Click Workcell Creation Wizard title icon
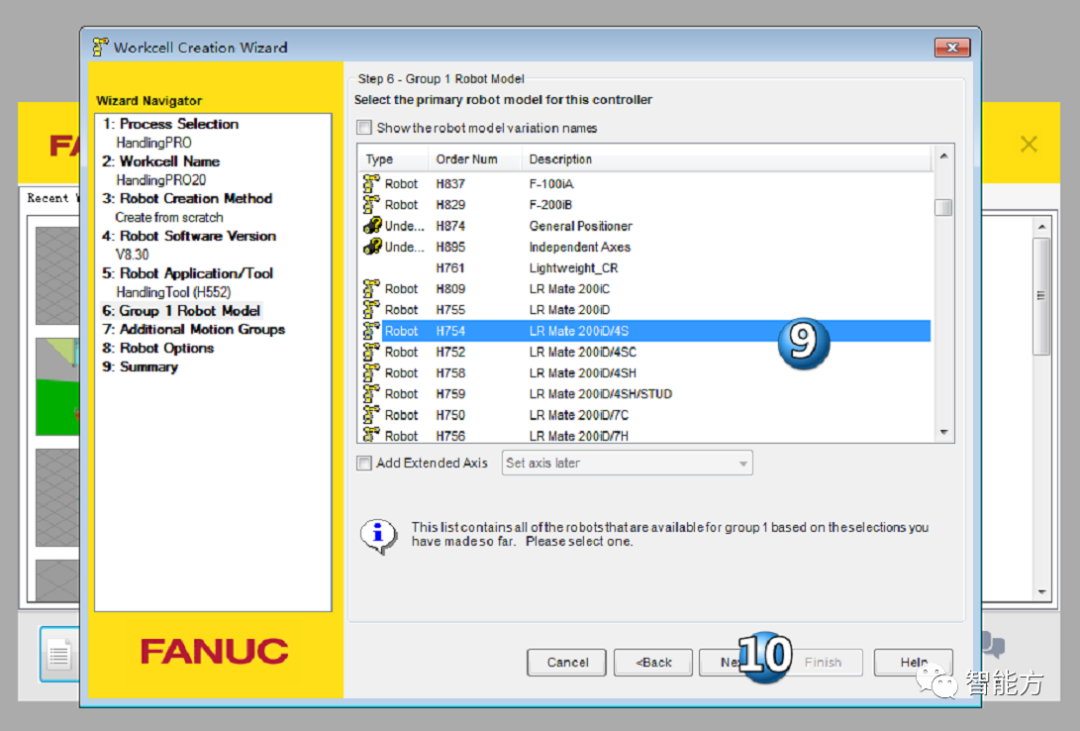This screenshot has height=731, width=1080. tap(101, 47)
